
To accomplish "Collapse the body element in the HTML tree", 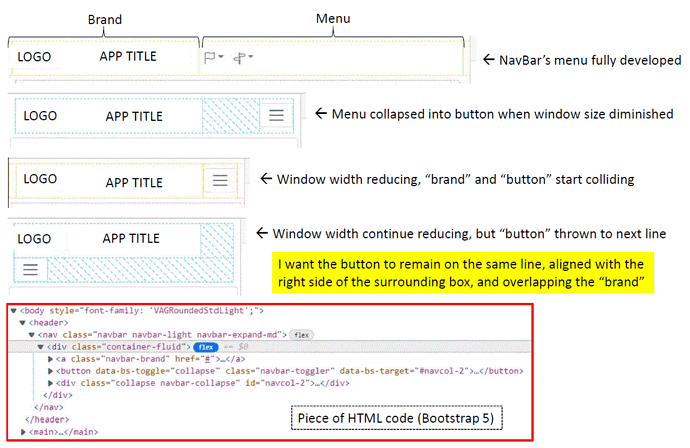I will click(x=14, y=311).
